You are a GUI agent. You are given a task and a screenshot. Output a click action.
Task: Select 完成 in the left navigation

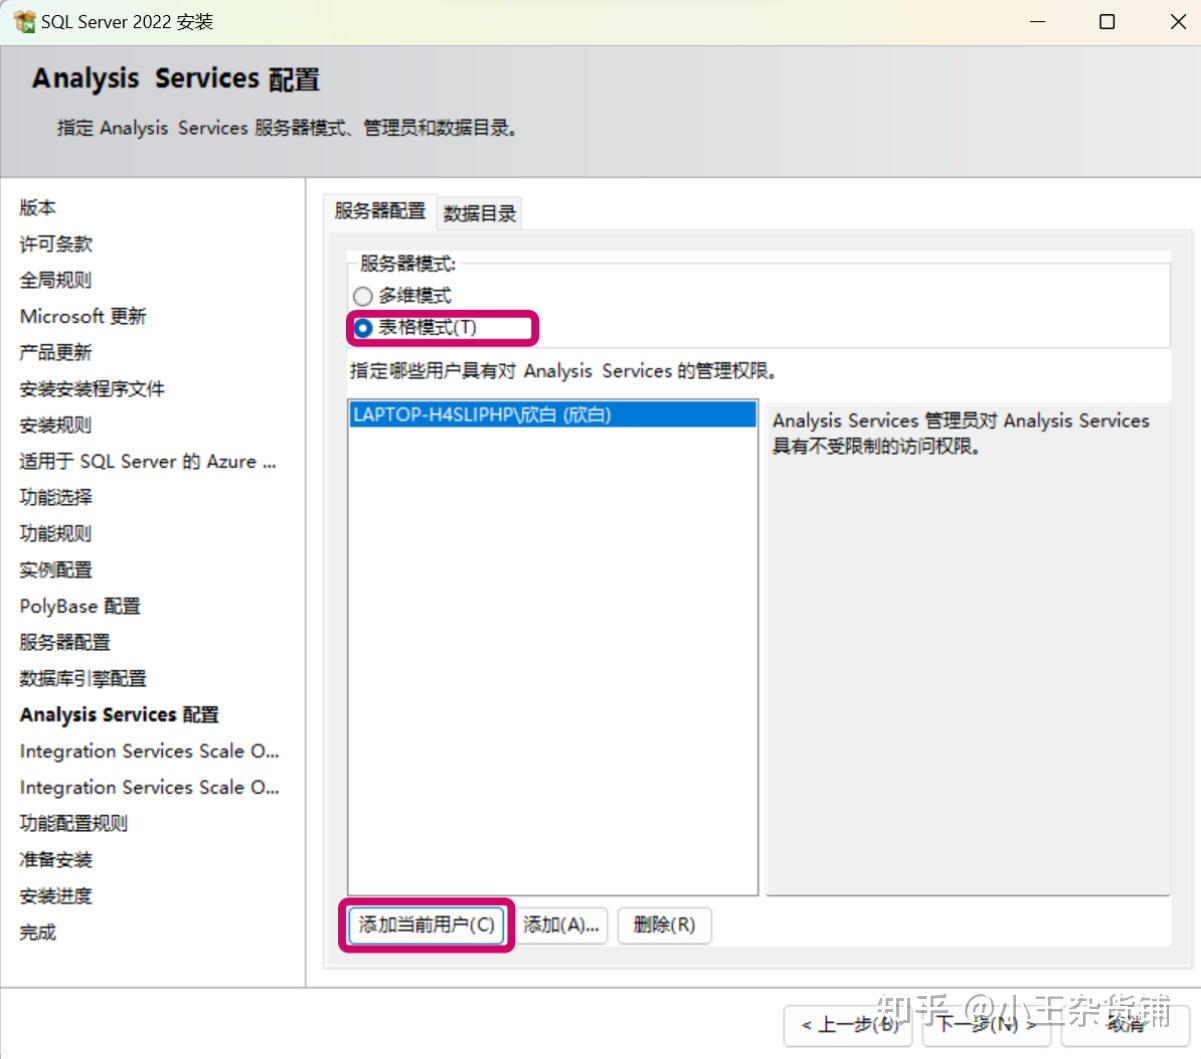pos(36,932)
